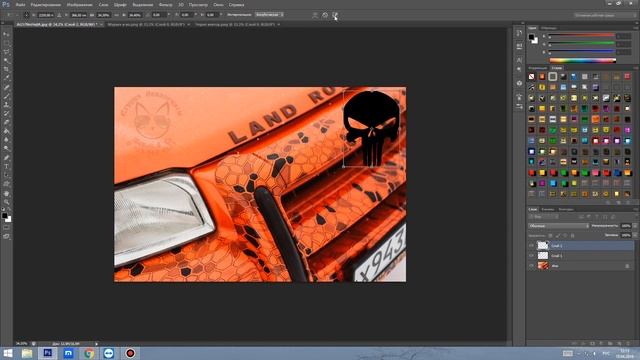Toggle lock all icon in Layers
Viewport: 640px width, 360px height.
[x=572, y=236]
